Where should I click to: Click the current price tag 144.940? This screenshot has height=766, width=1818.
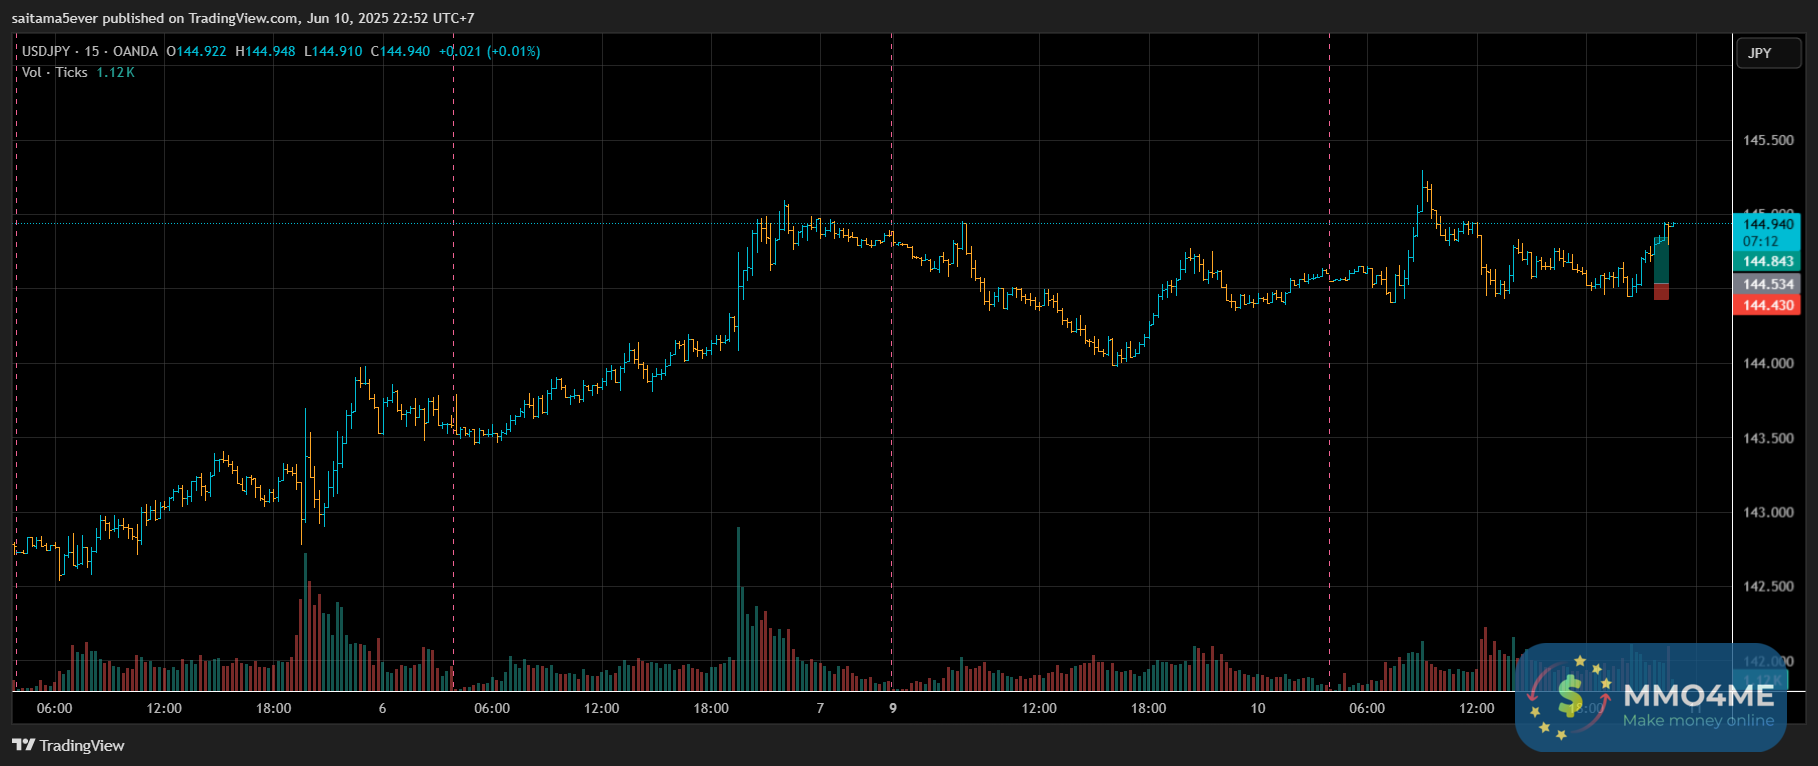(1767, 224)
